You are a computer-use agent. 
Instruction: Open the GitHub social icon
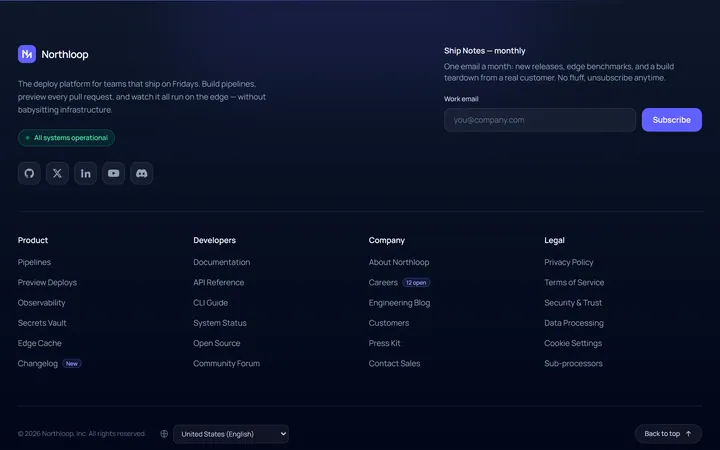29,173
